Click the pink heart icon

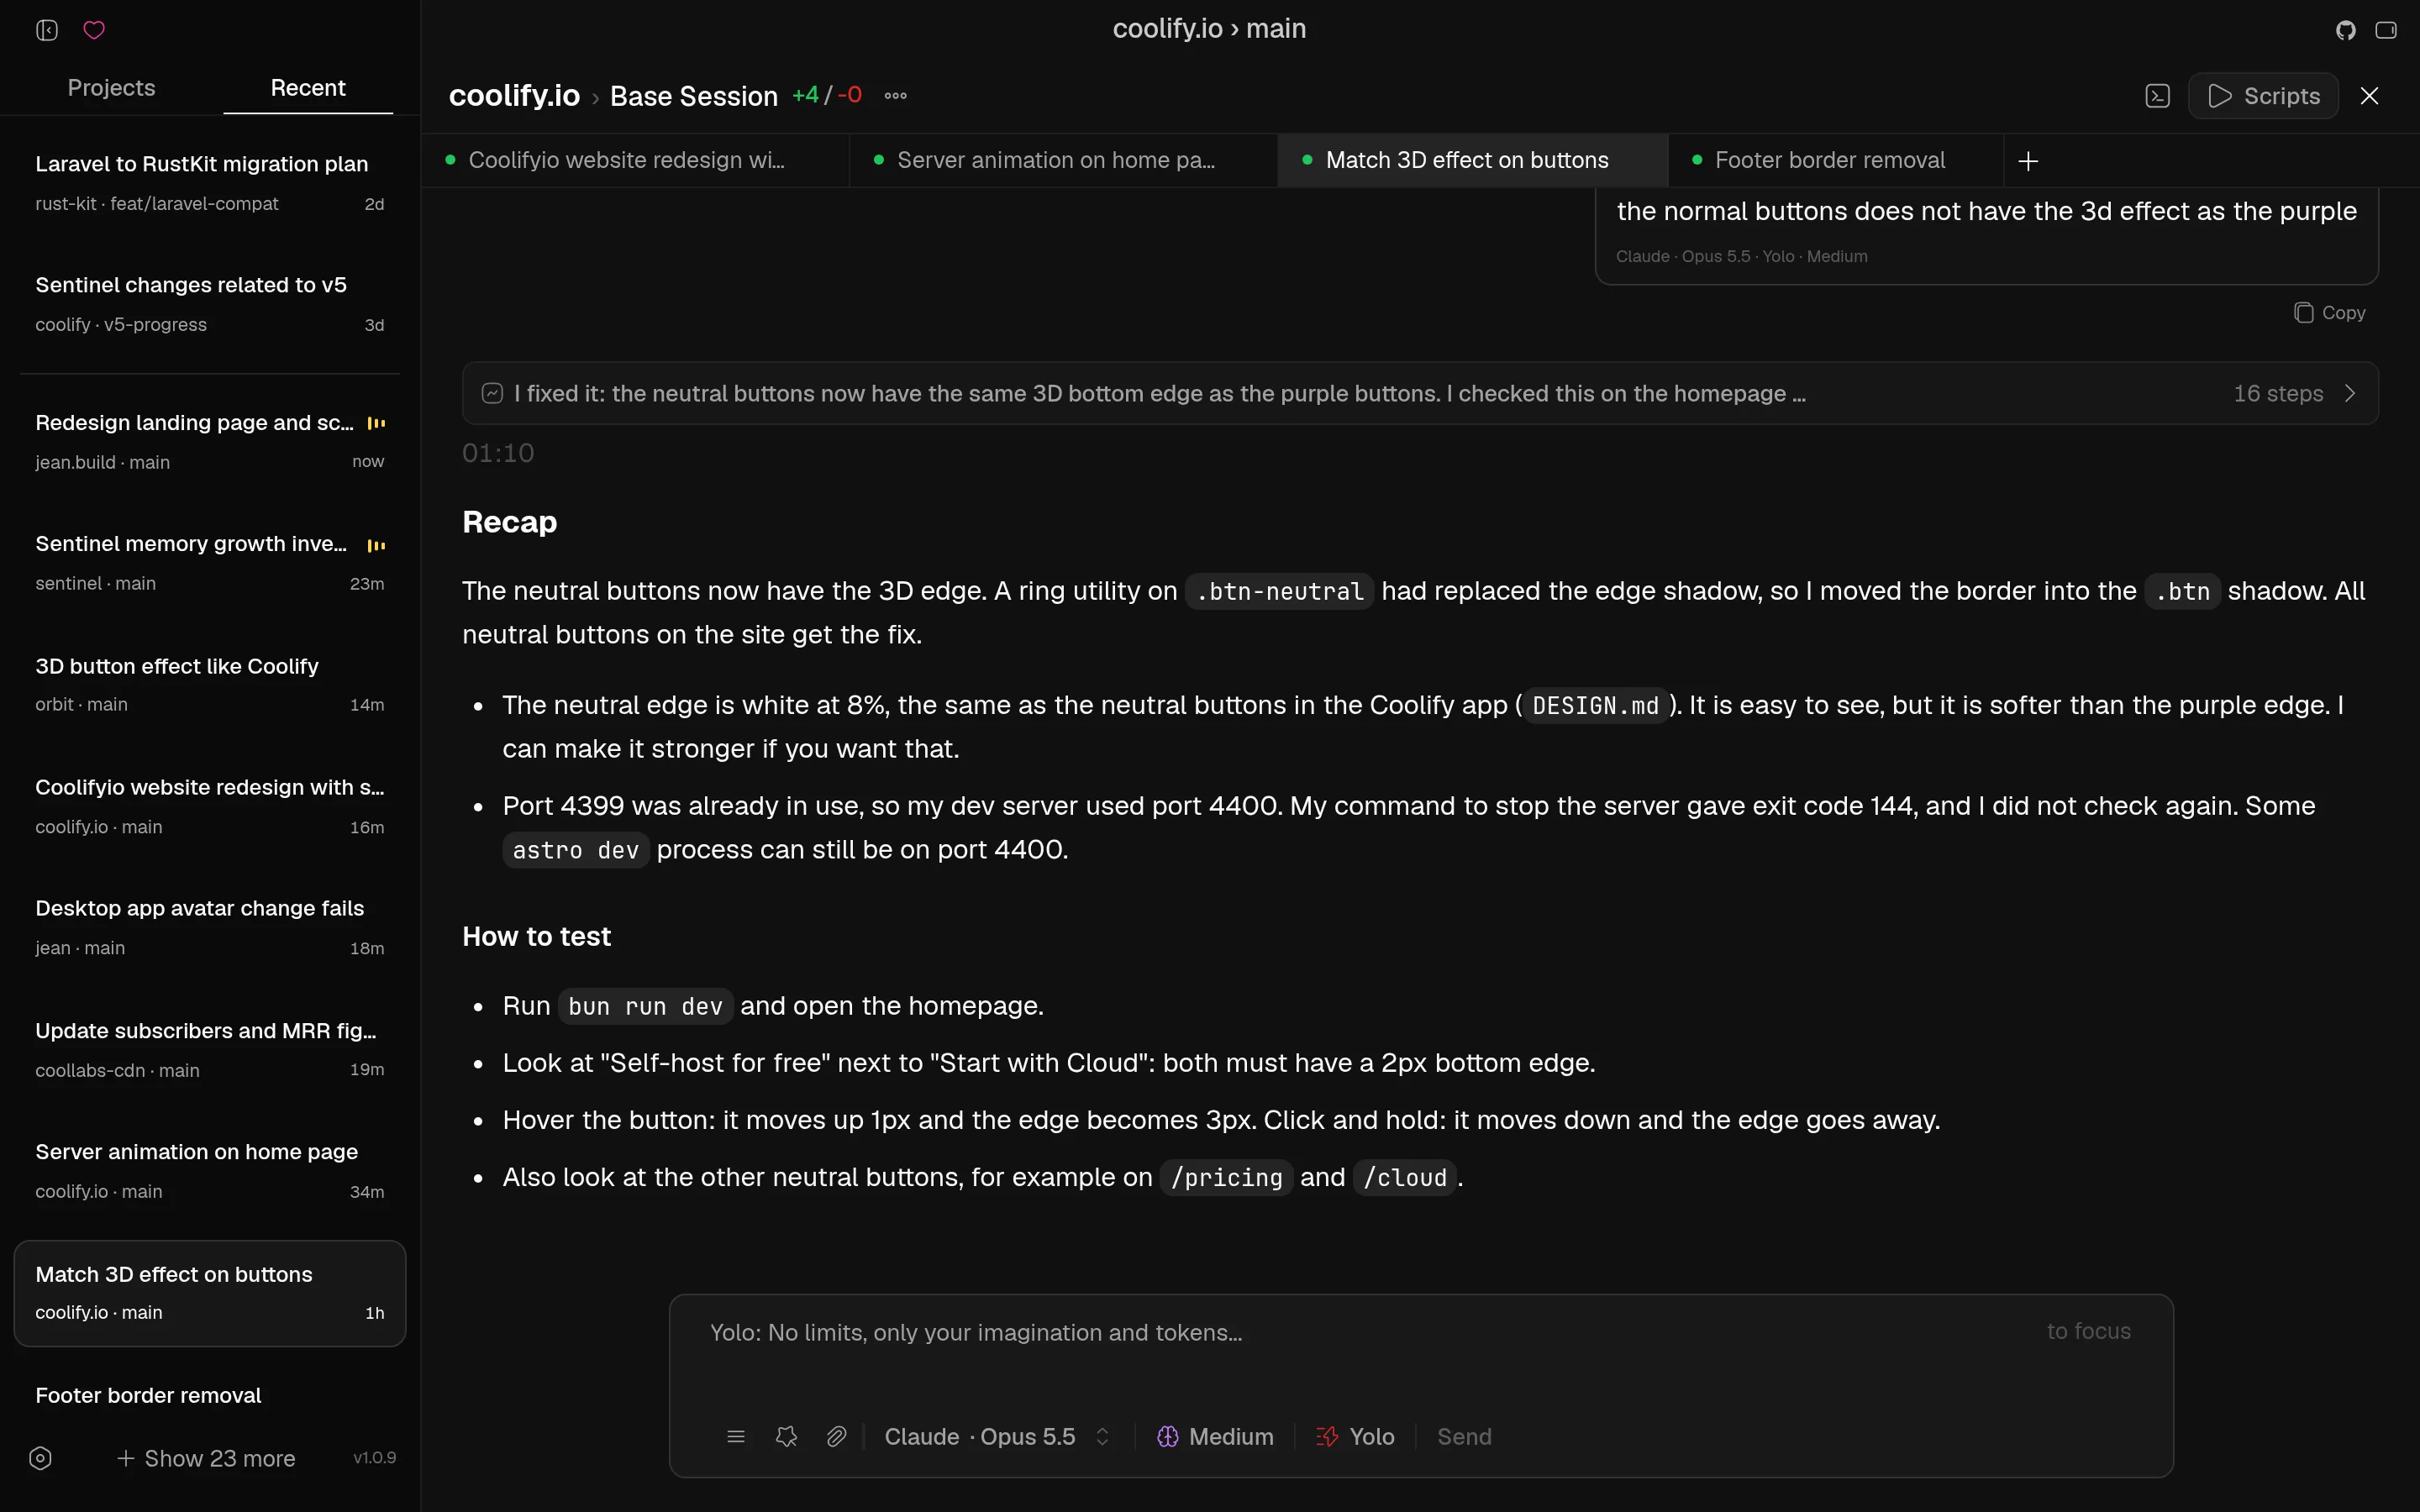click(94, 30)
